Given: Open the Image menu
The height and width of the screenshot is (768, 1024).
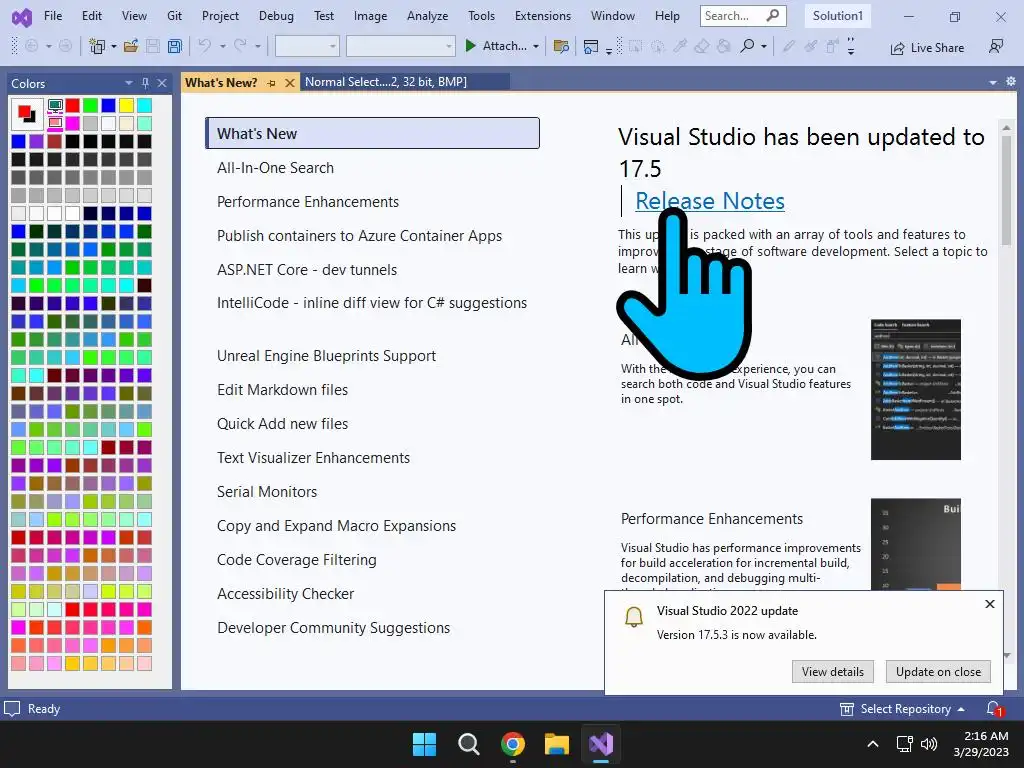Looking at the screenshot, I should pyautogui.click(x=370, y=16).
